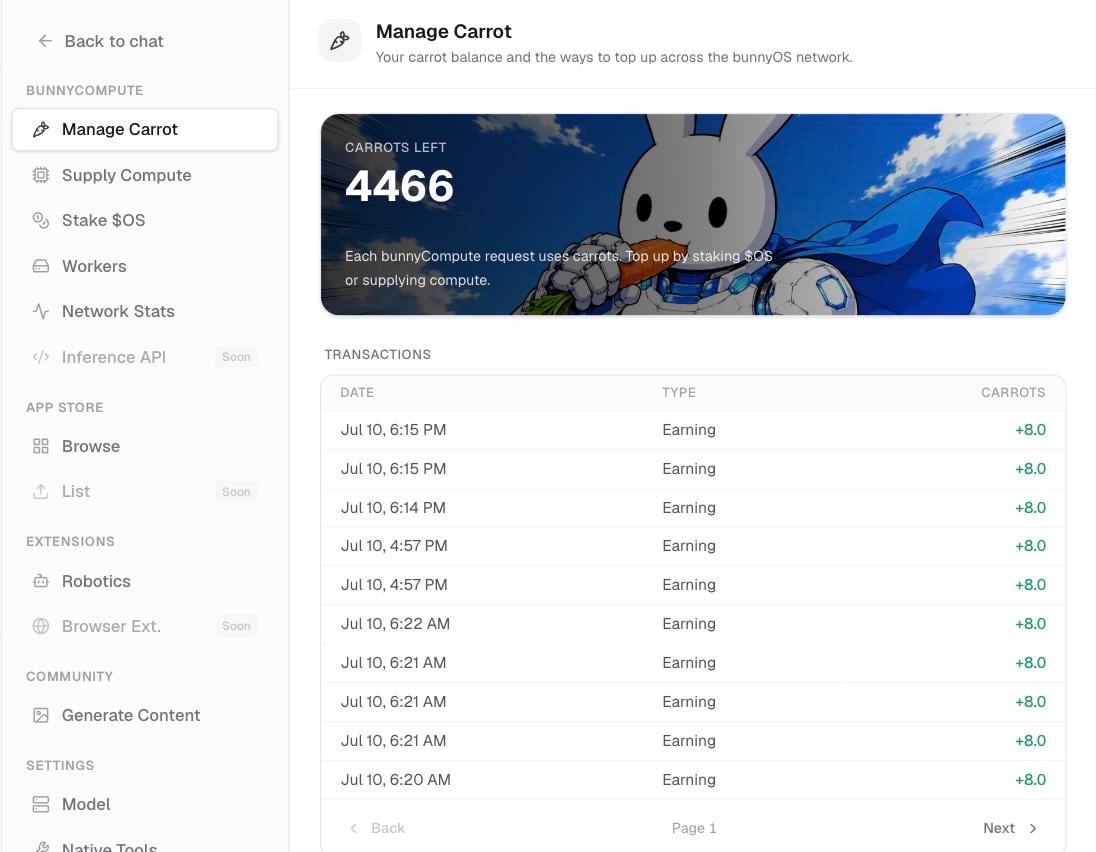
Task: Click the DATE column header
Action: (x=357, y=393)
